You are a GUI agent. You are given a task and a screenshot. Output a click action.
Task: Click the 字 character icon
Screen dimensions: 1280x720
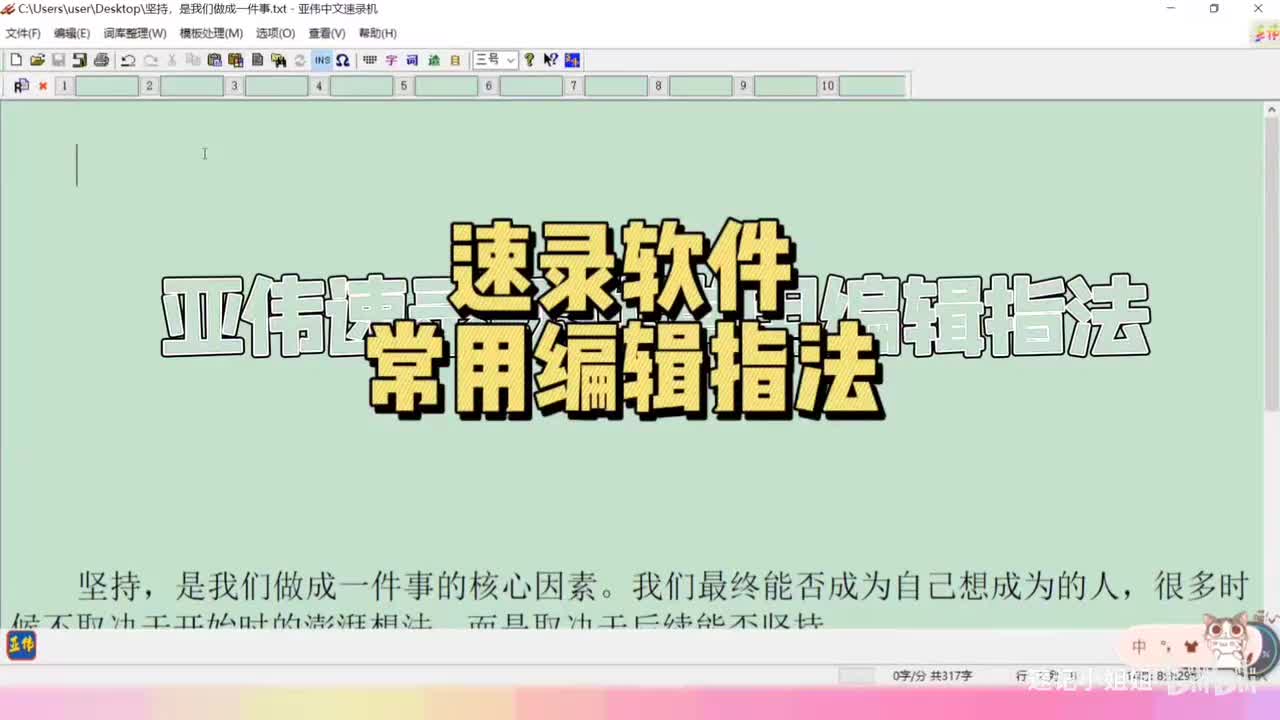[391, 60]
